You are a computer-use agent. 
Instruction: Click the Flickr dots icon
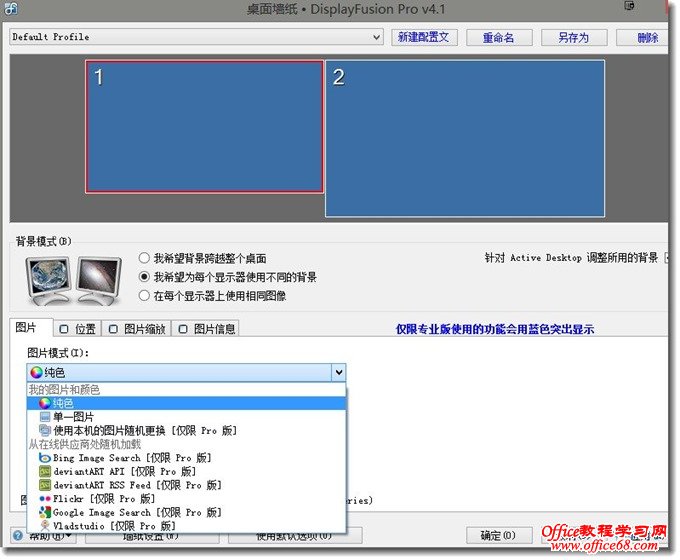point(45,498)
